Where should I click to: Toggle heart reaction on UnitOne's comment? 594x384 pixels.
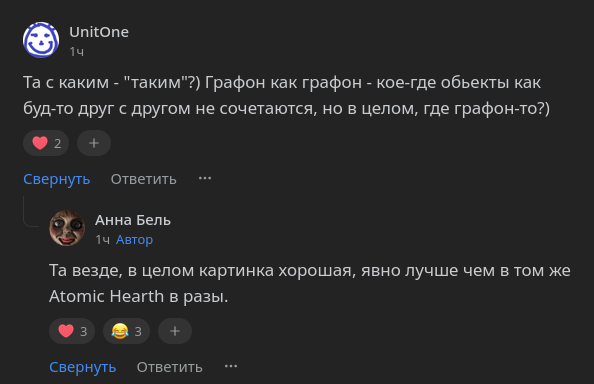[46, 143]
